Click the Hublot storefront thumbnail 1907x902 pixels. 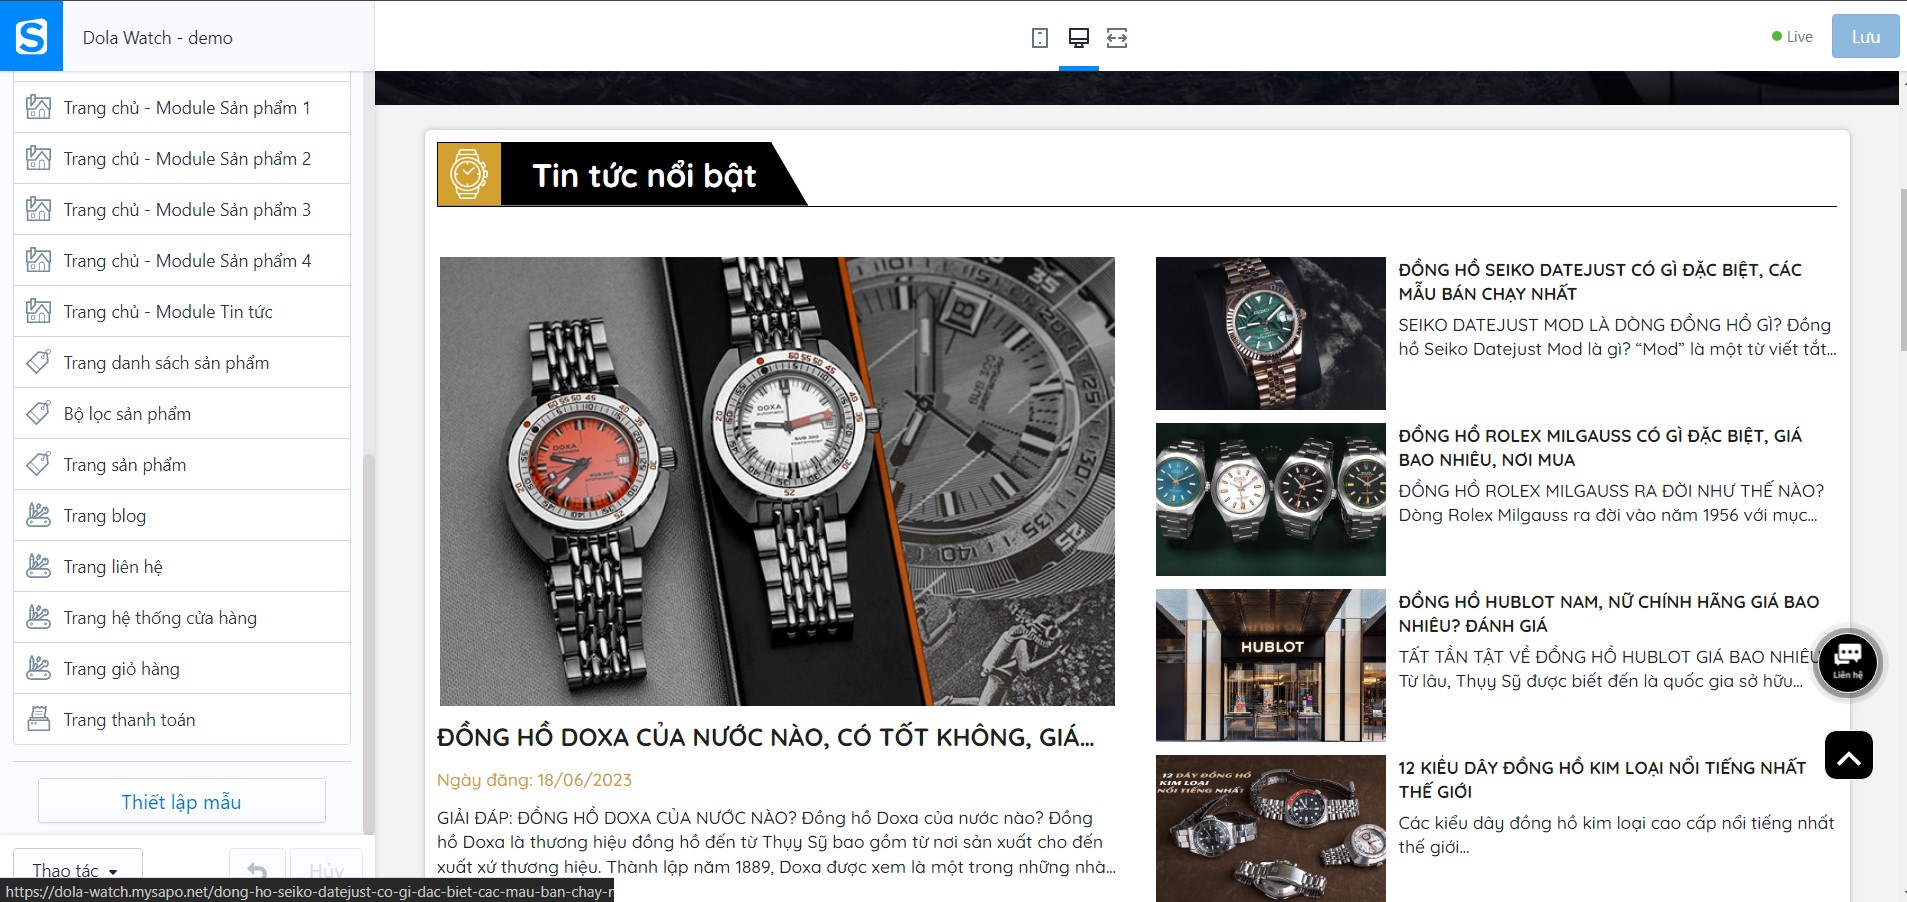(1270, 665)
